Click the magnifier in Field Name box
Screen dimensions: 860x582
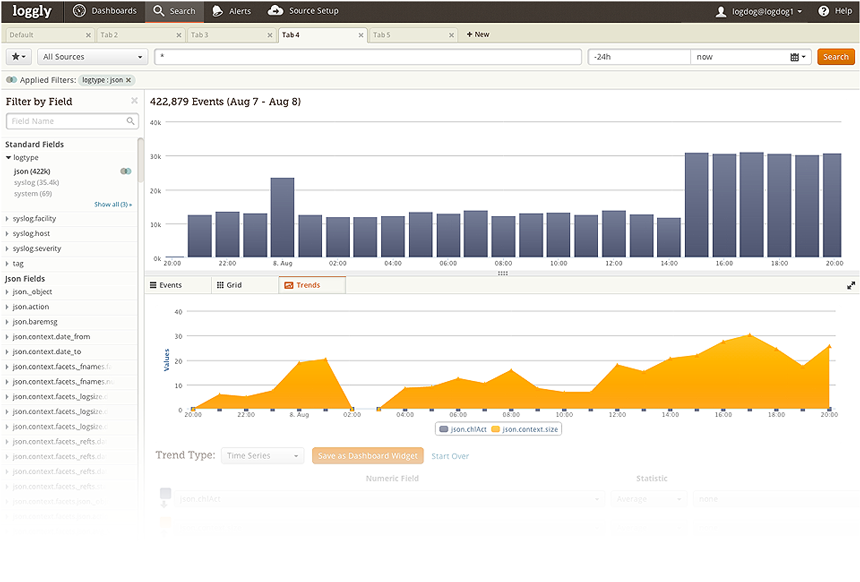point(131,121)
